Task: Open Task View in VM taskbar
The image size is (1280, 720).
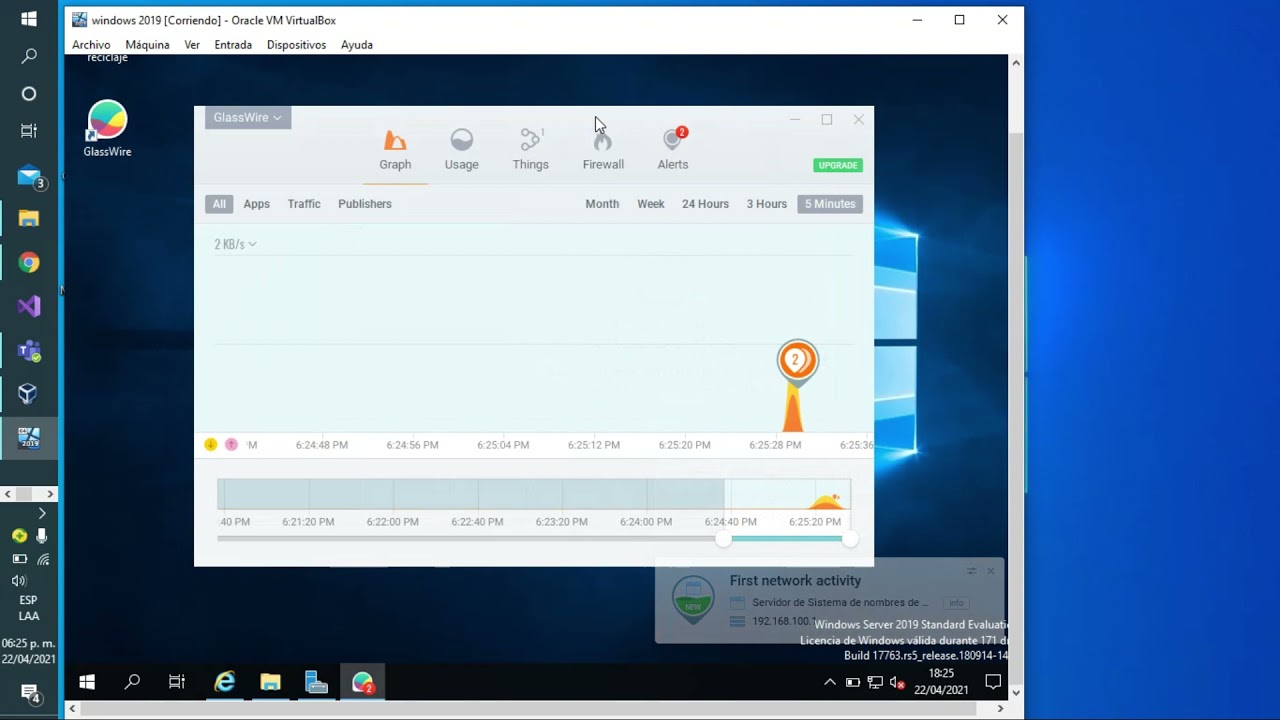Action: point(177,682)
